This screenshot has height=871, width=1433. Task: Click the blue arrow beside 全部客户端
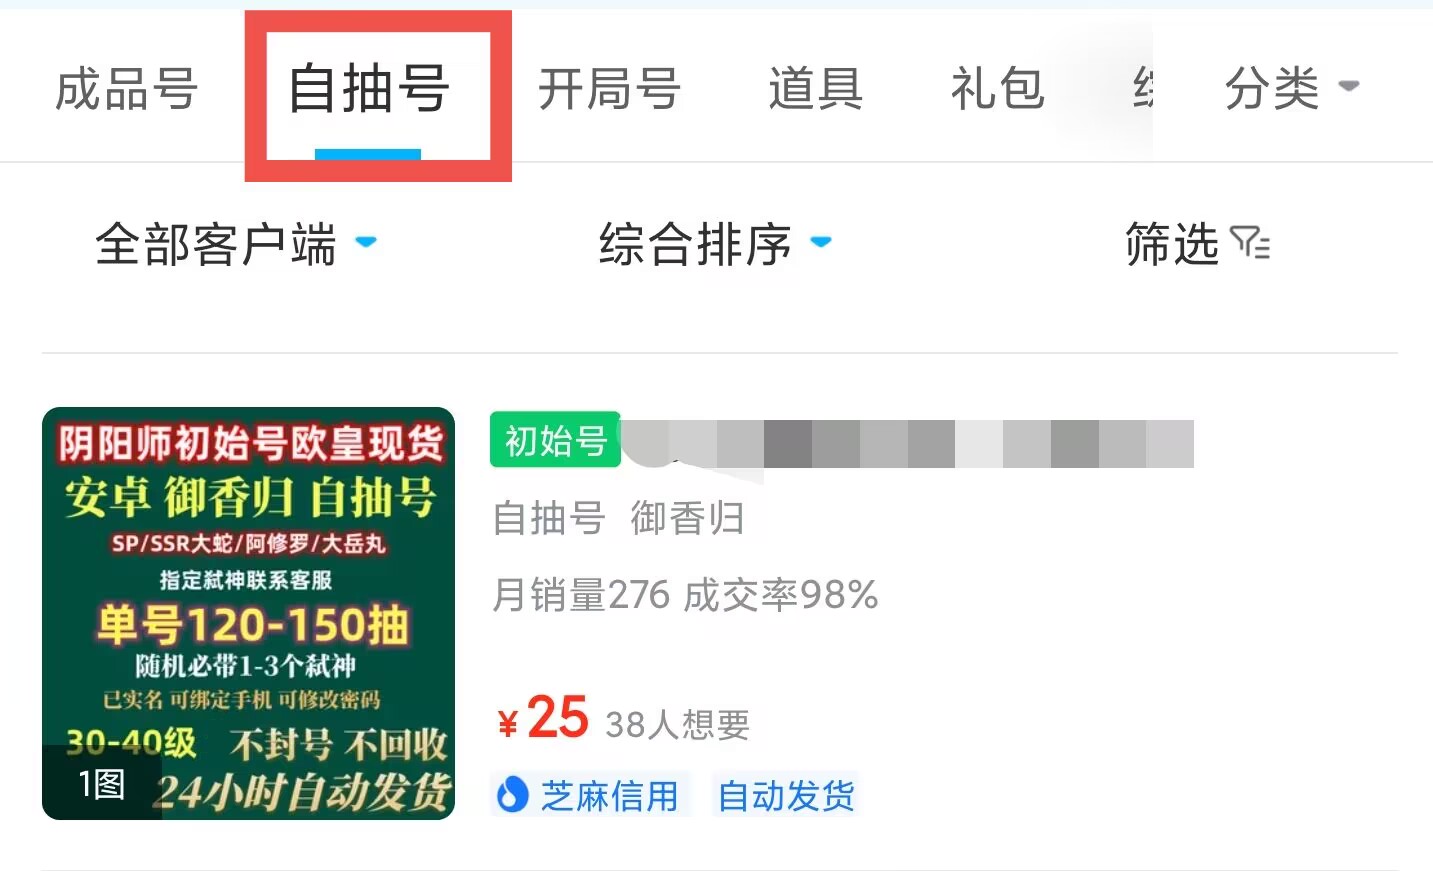tap(366, 242)
